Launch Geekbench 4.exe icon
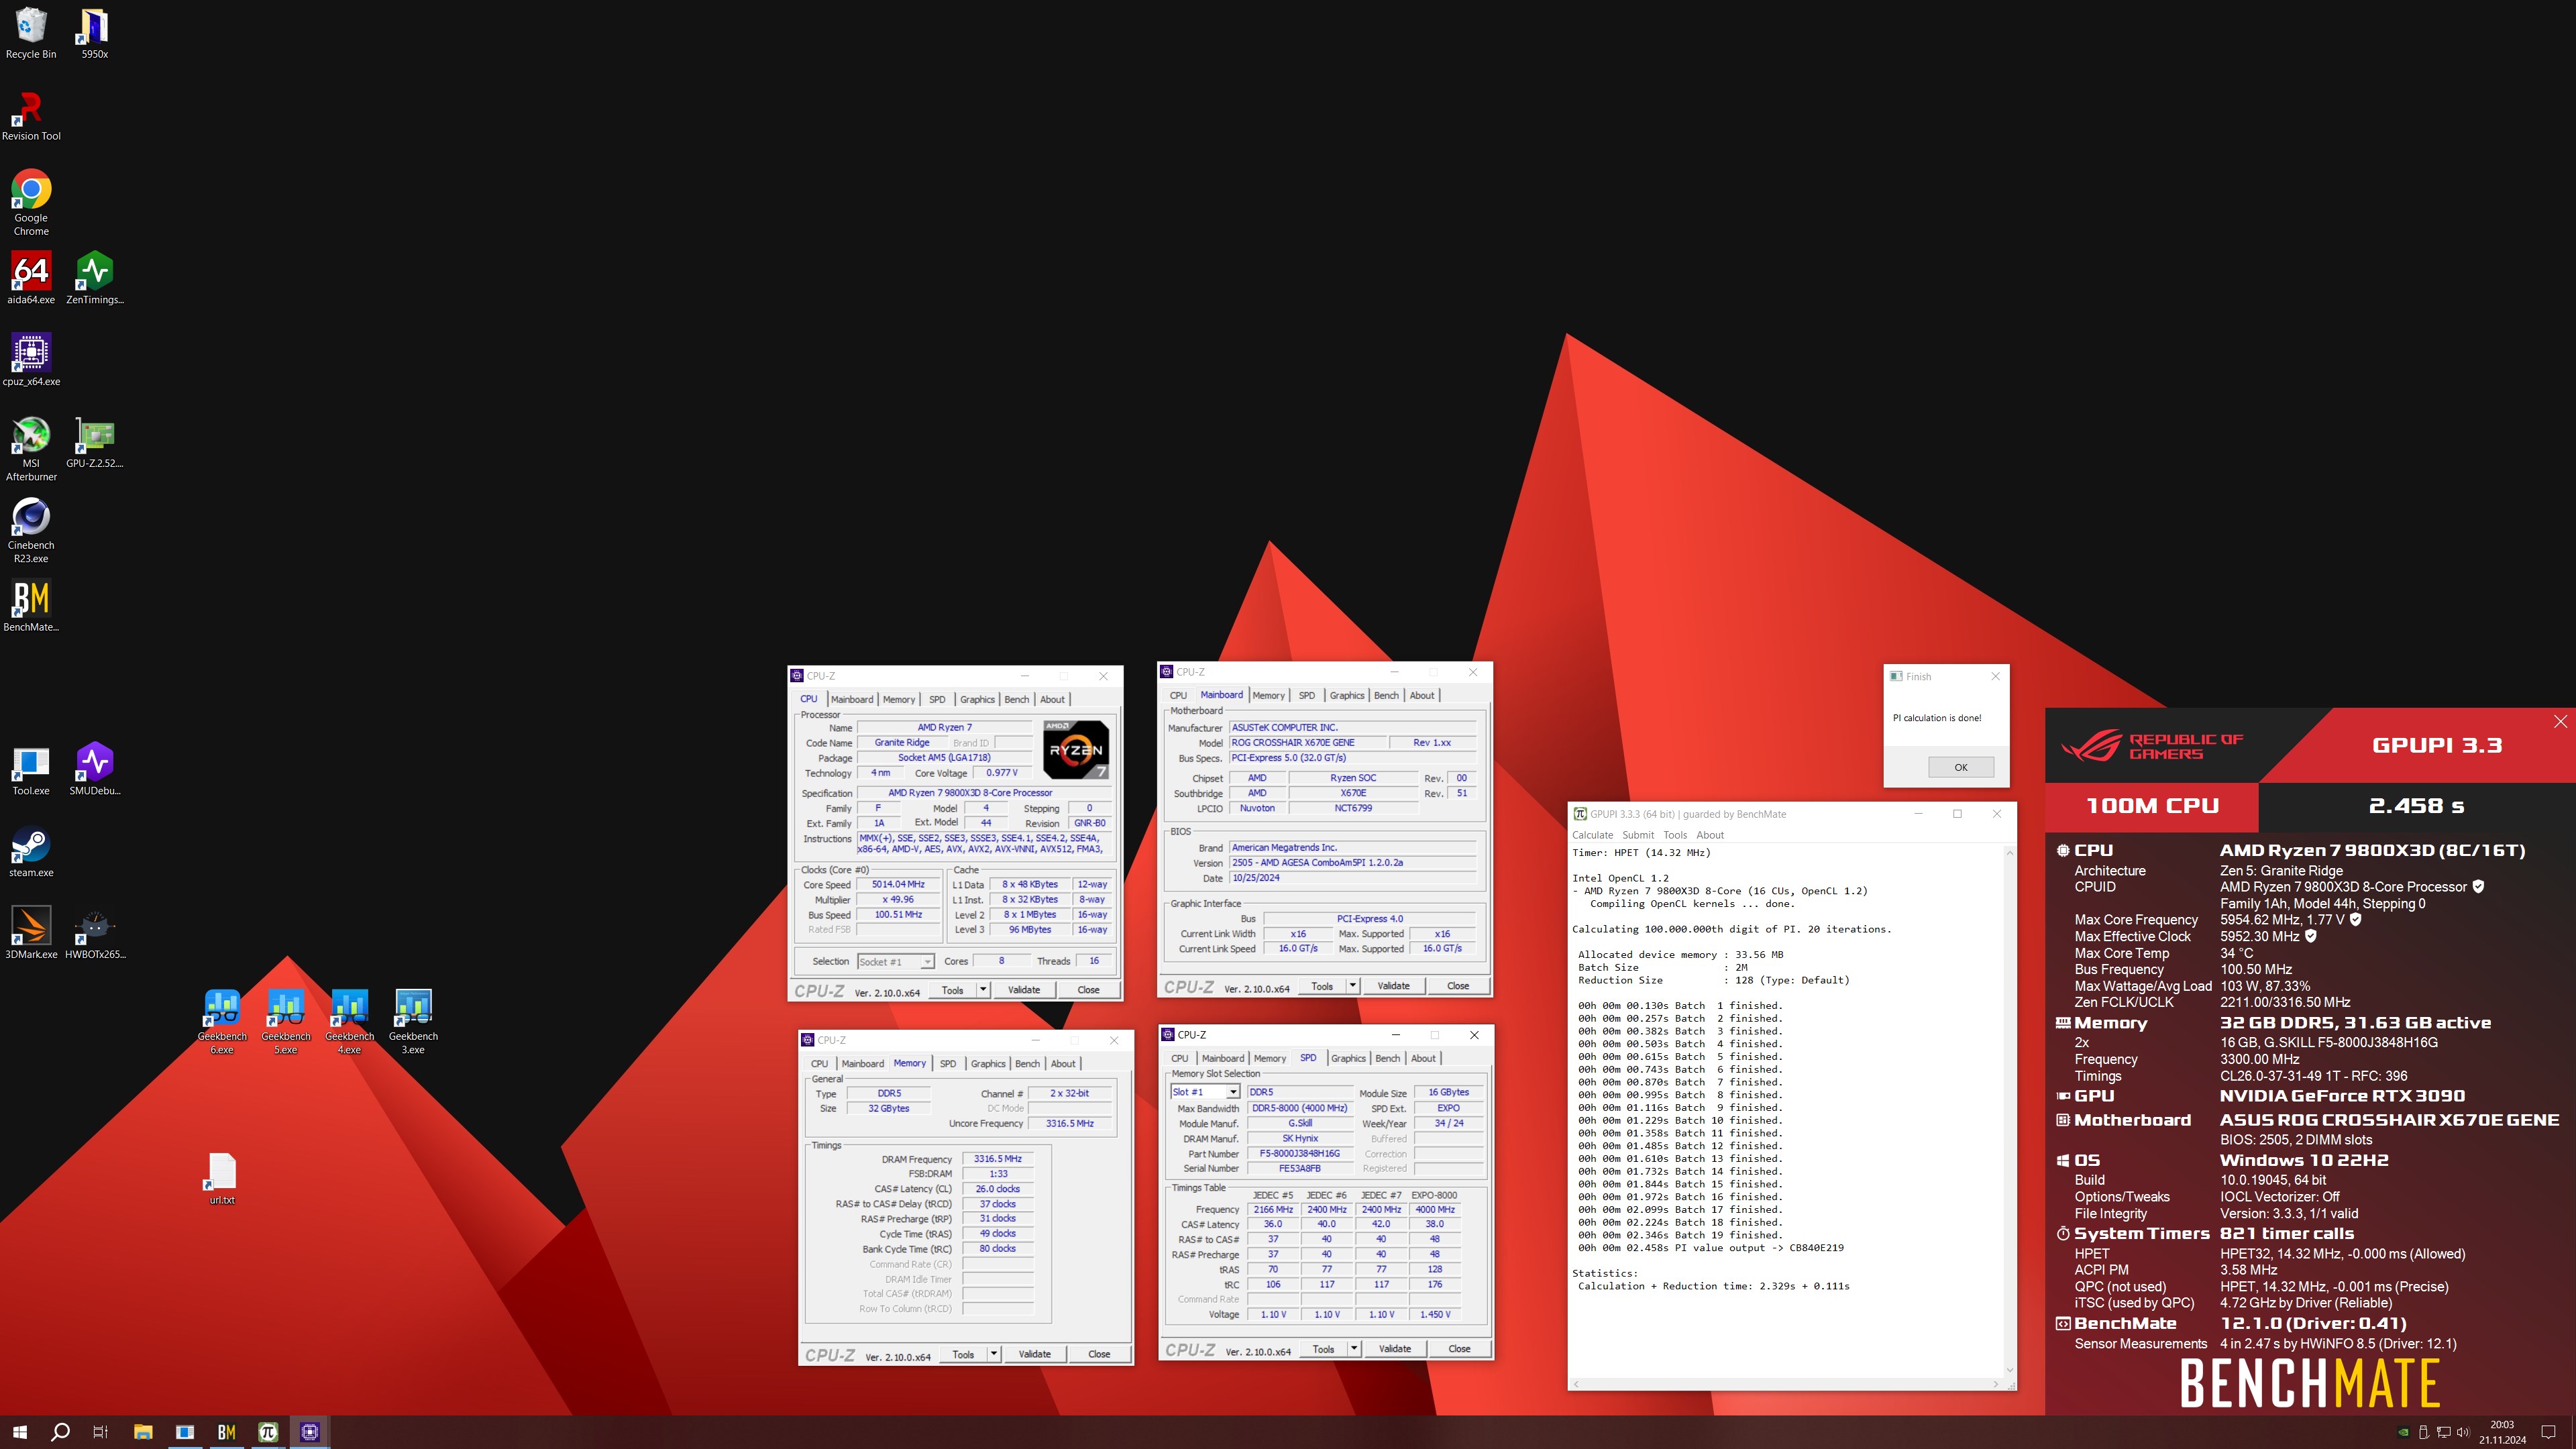The width and height of the screenshot is (2576, 1449). pyautogui.click(x=349, y=1022)
